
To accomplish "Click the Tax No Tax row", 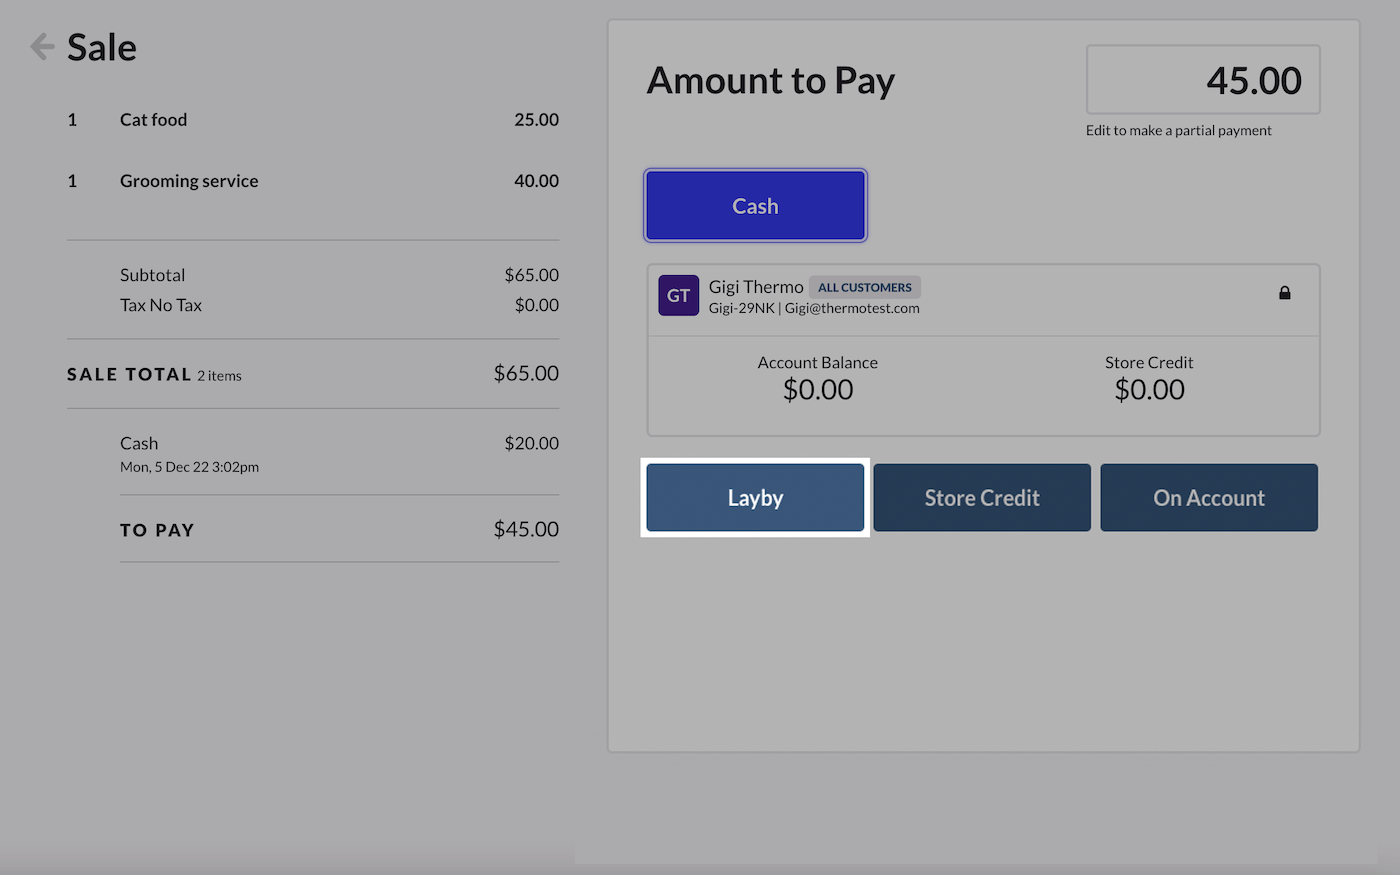I will pyautogui.click(x=338, y=305).
